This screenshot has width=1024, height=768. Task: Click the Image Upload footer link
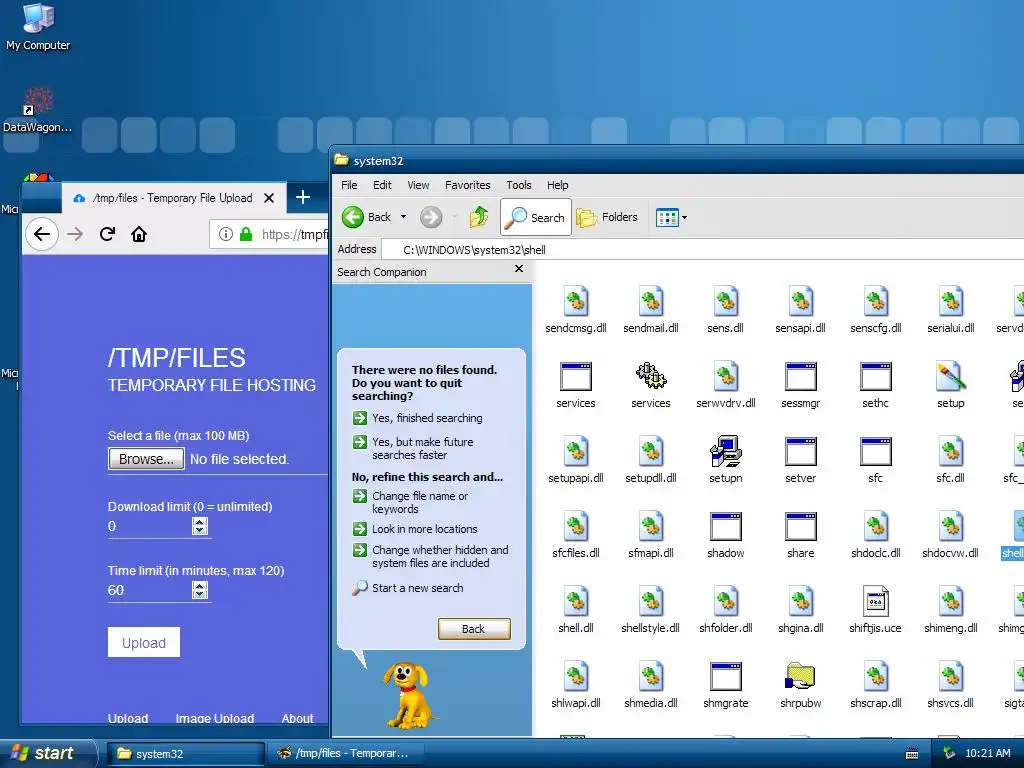point(214,718)
